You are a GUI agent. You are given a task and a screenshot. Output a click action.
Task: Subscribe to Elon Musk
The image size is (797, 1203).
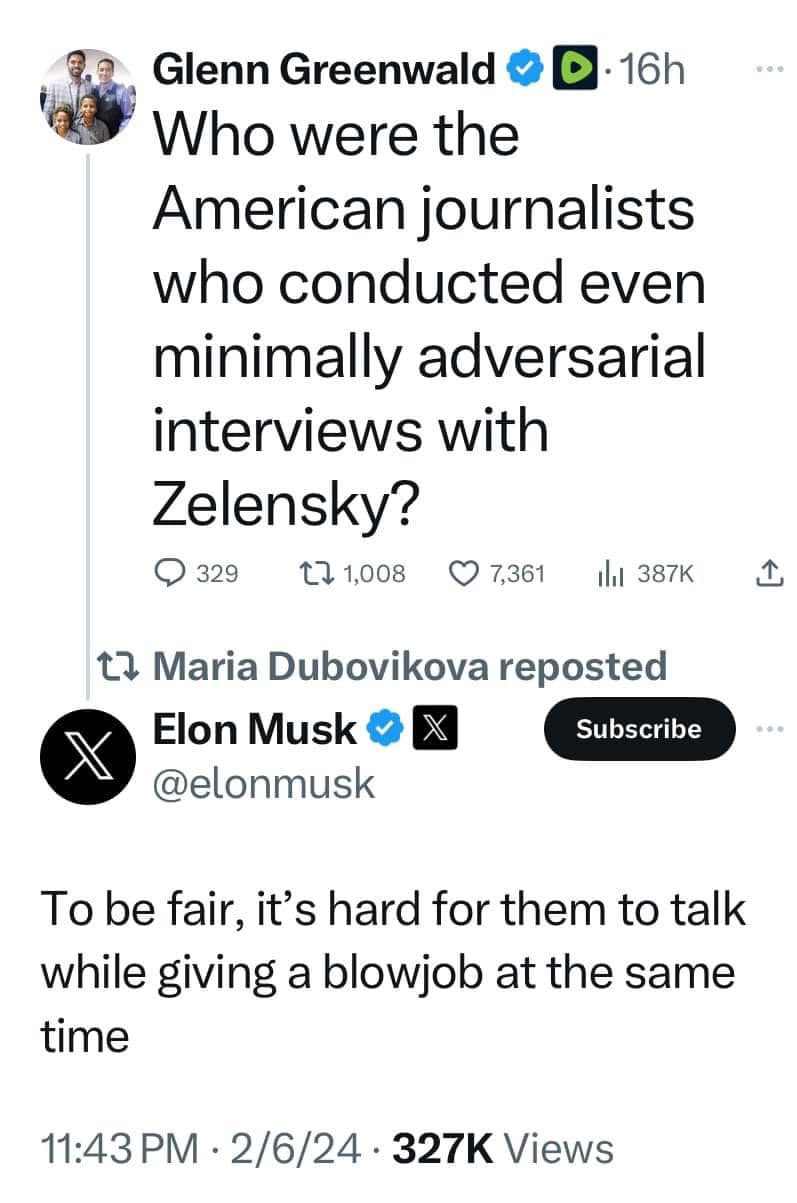click(x=638, y=729)
